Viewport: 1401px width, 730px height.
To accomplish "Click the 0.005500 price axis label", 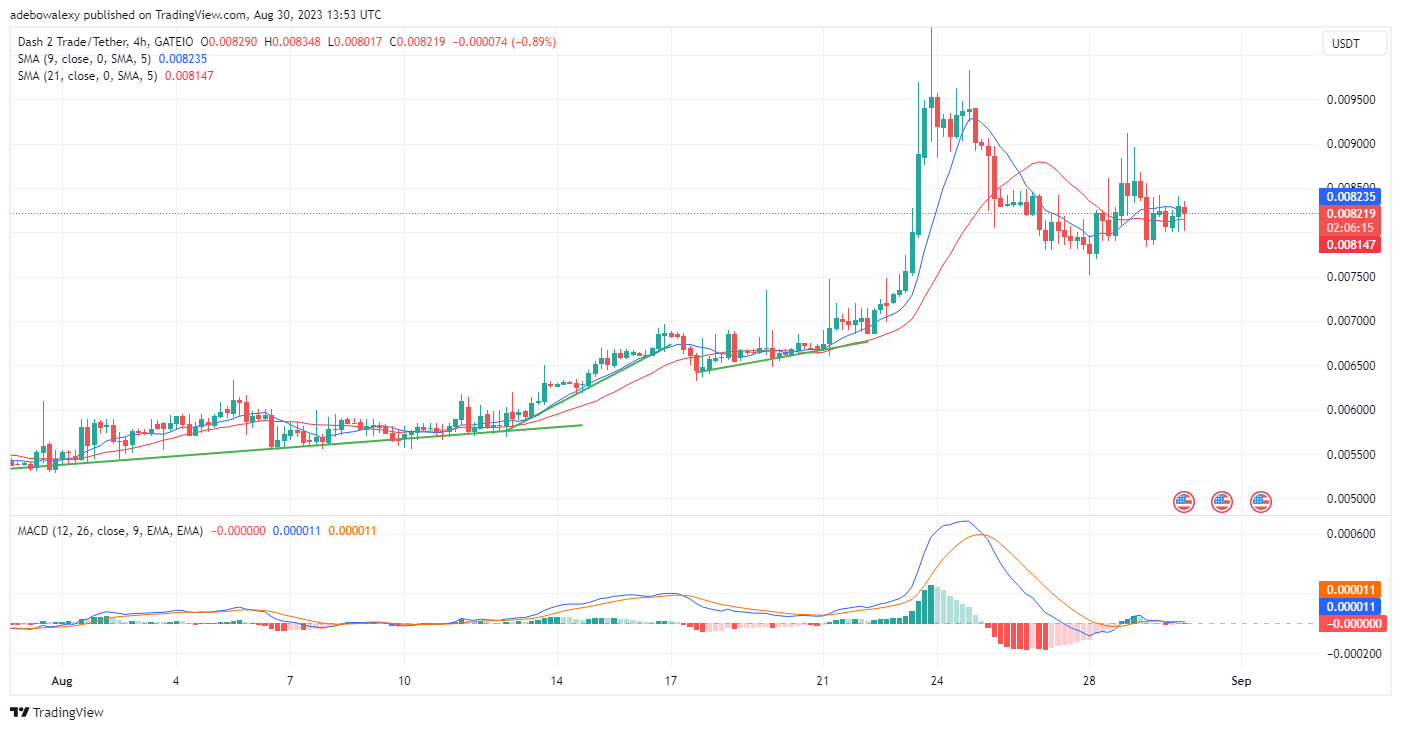I will 1351,454.
